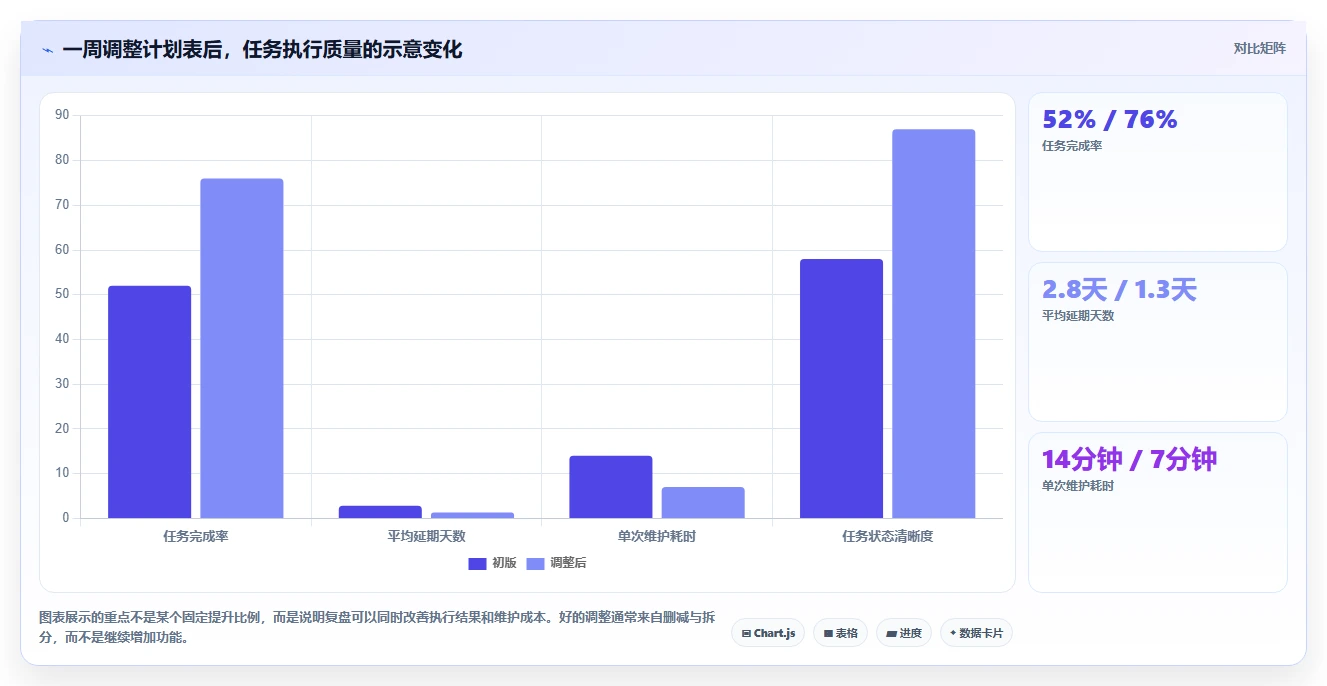Click the footer note starting 图表展示的重点

pyautogui.click(x=377, y=627)
